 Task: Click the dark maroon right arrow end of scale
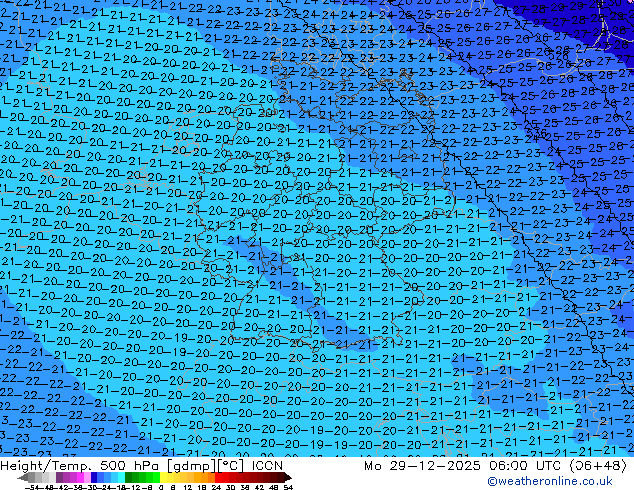tap(288, 477)
